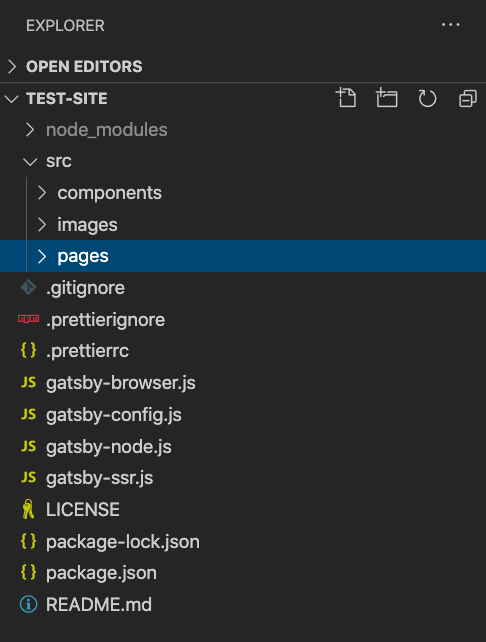Select the highlighted pages folder name
The width and height of the screenshot is (486, 642).
(83, 257)
